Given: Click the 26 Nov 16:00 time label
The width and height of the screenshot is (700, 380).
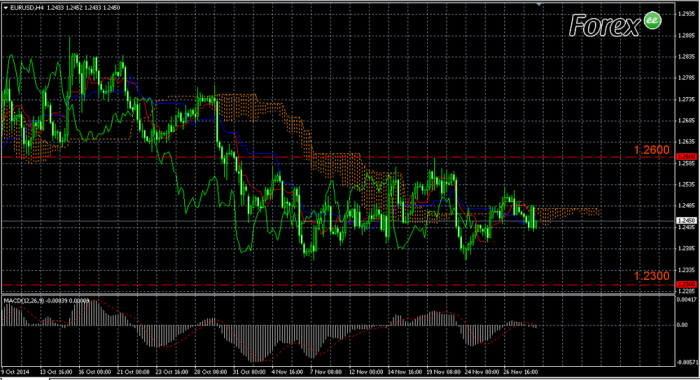Looking at the screenshot, I should tap(521, 372).
